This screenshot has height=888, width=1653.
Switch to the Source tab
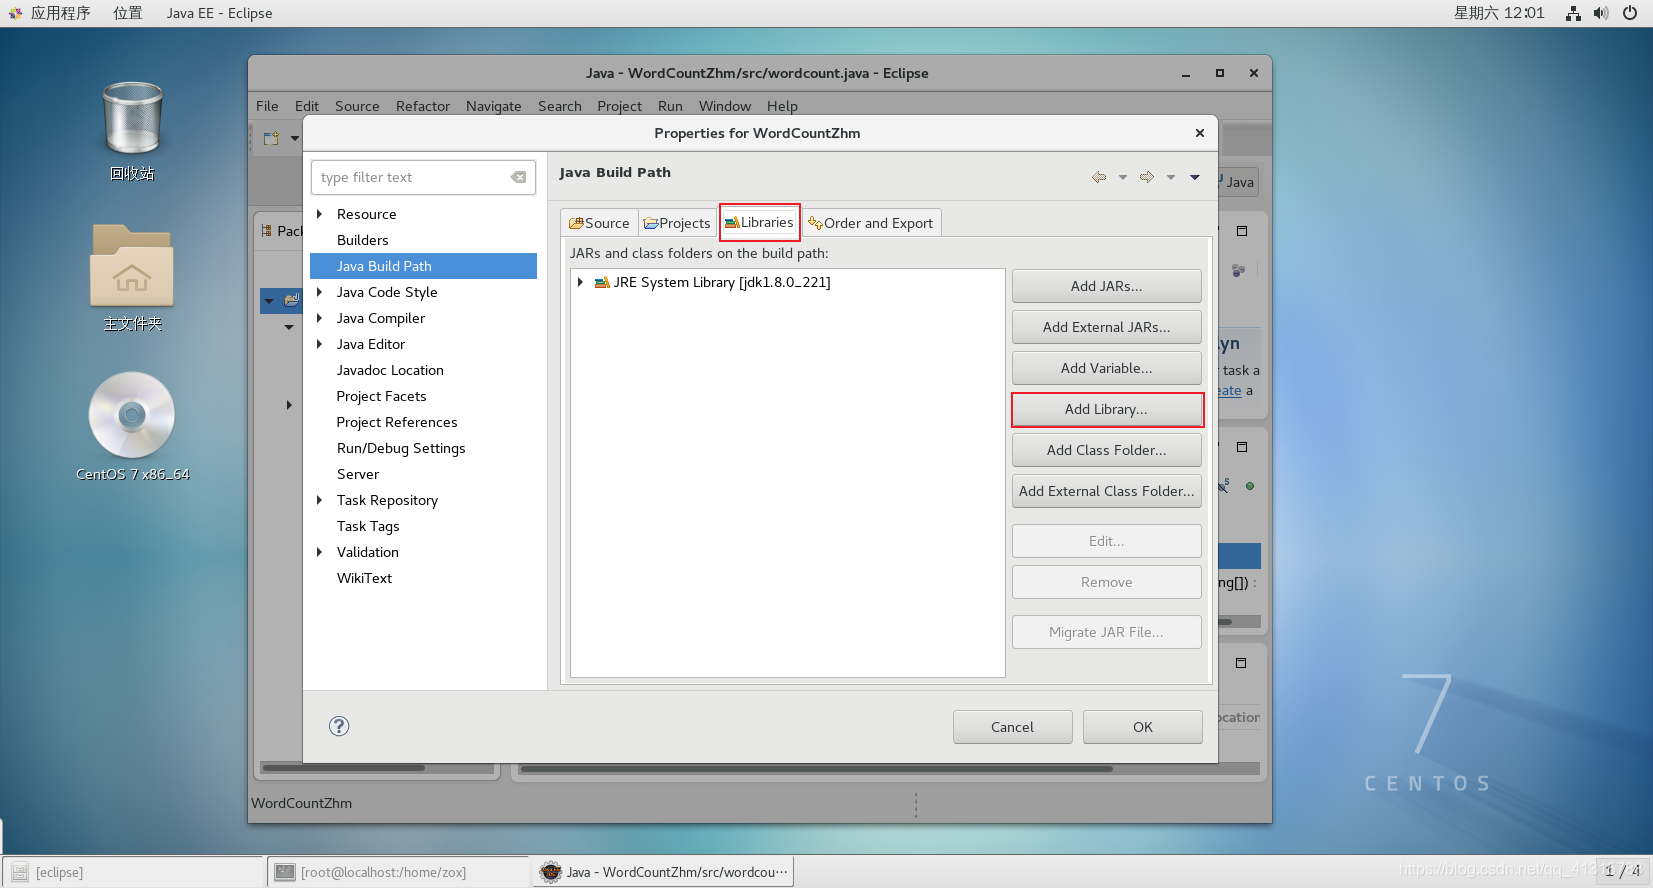599,223
